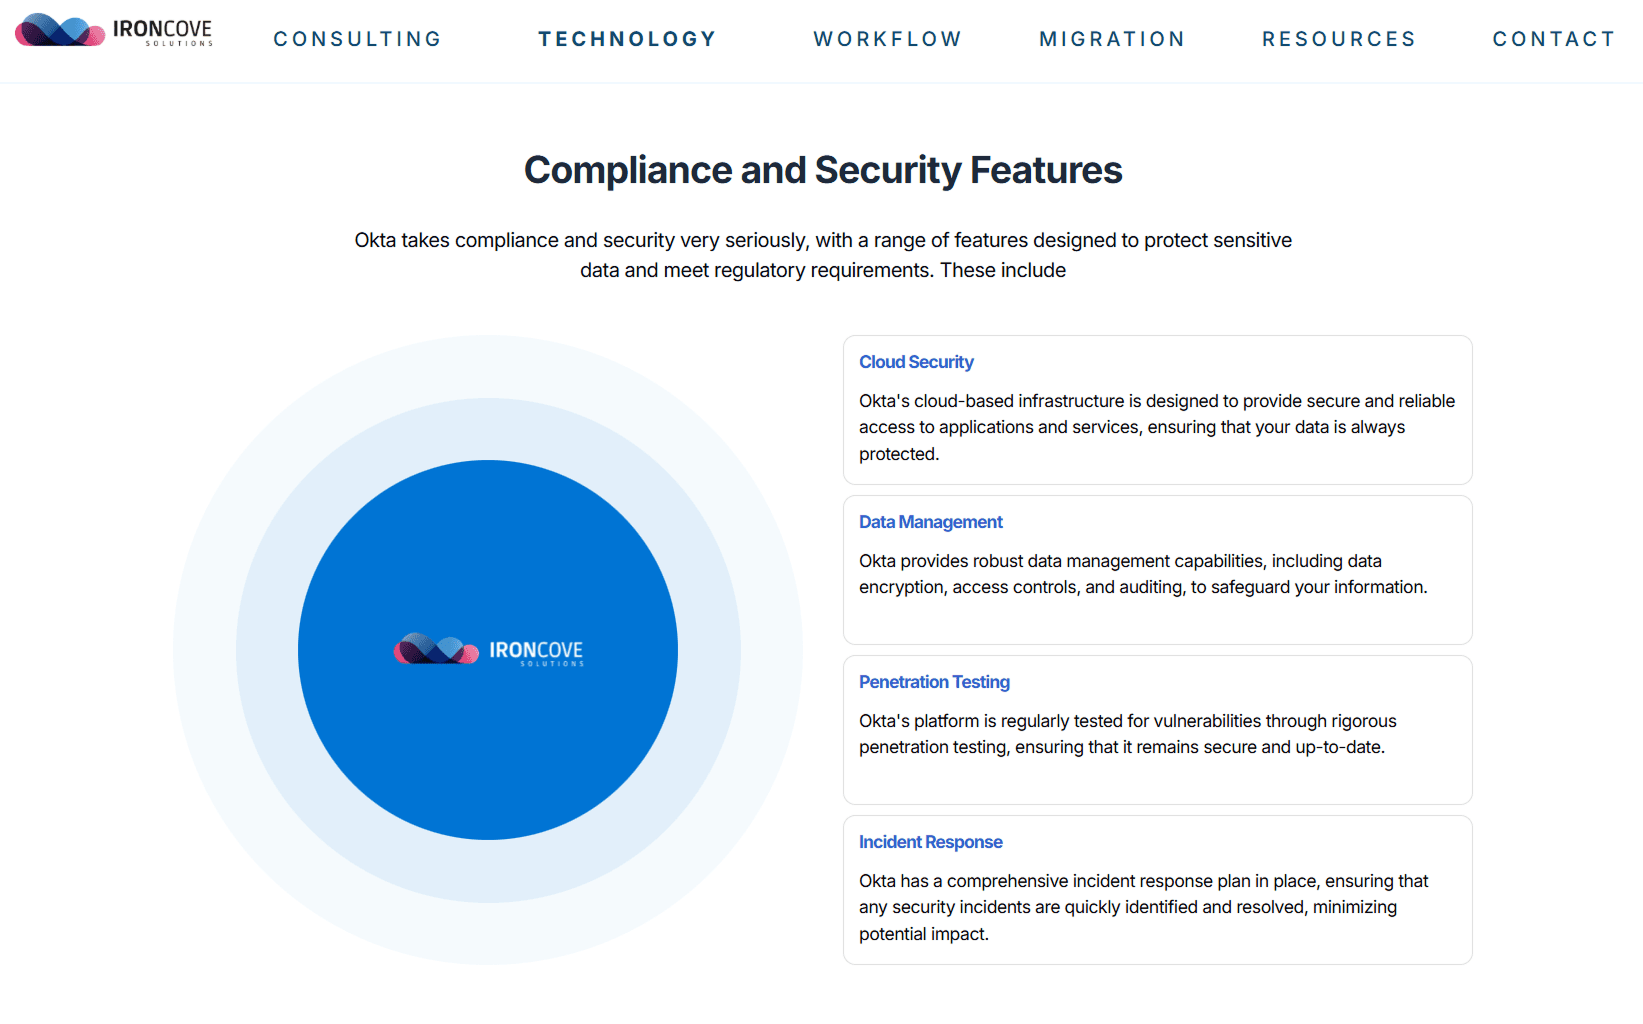The image size is (1643, 1024).
Task: Navigate to the Contact page
Action: click(1554, 39)
